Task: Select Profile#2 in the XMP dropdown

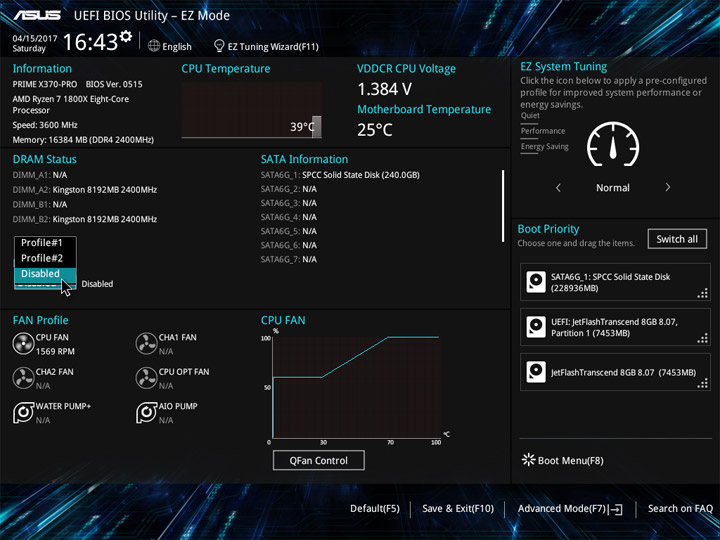Action: tap(45, 258)
